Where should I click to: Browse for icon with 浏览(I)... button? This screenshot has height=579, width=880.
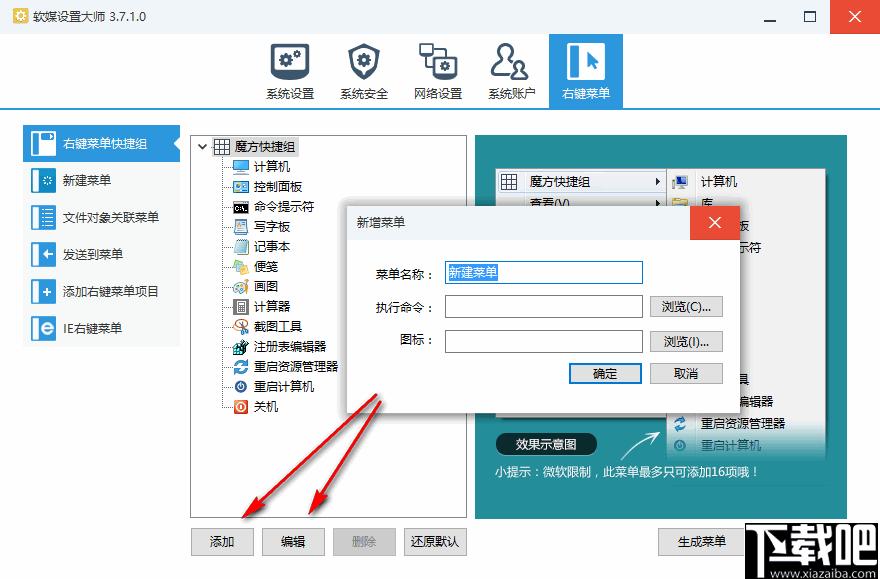pos(686,342)
